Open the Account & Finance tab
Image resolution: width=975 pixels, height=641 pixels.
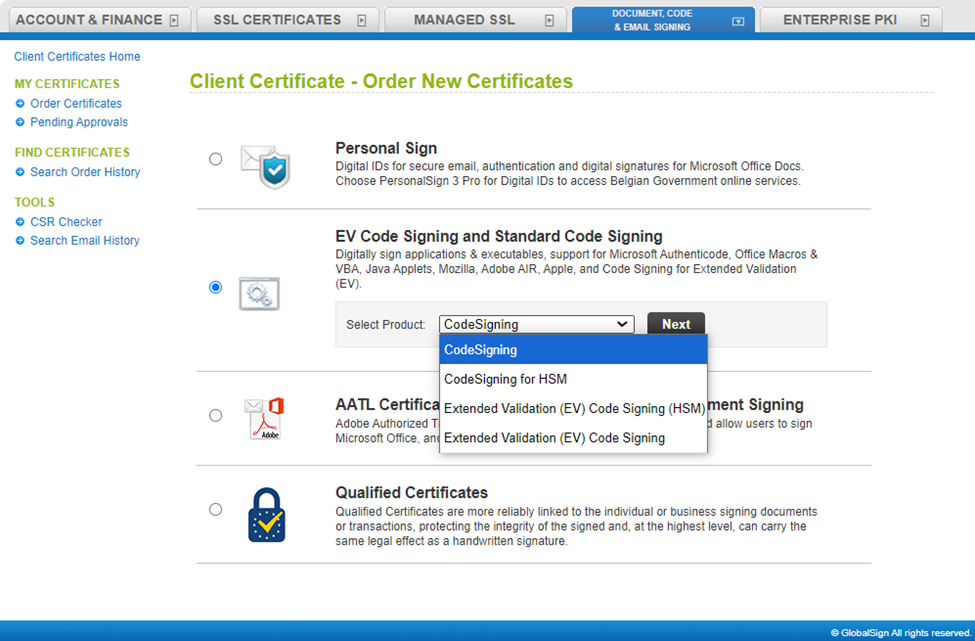99,20
